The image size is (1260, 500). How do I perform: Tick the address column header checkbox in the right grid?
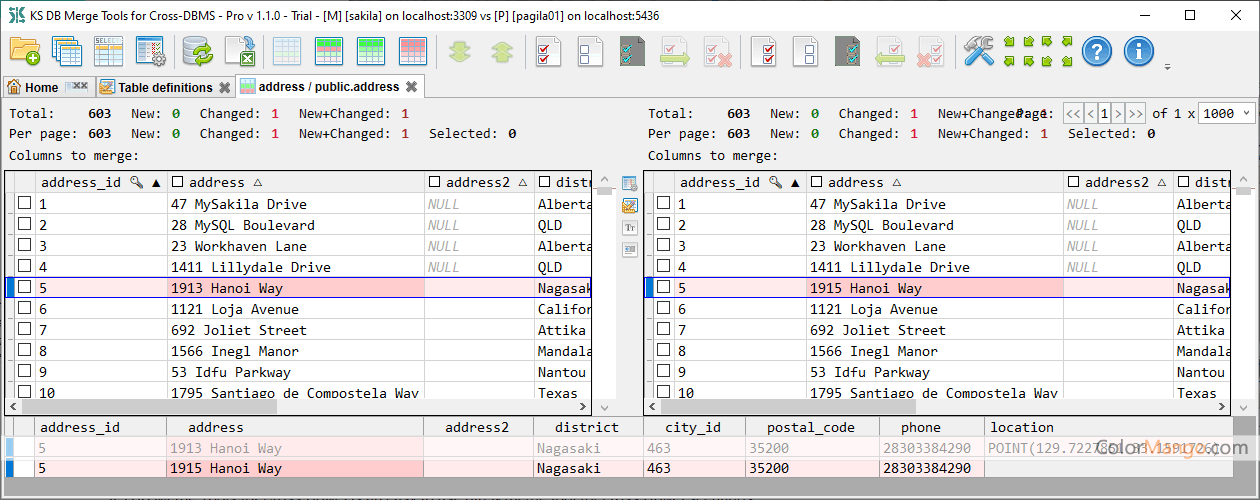coord(817,182)
